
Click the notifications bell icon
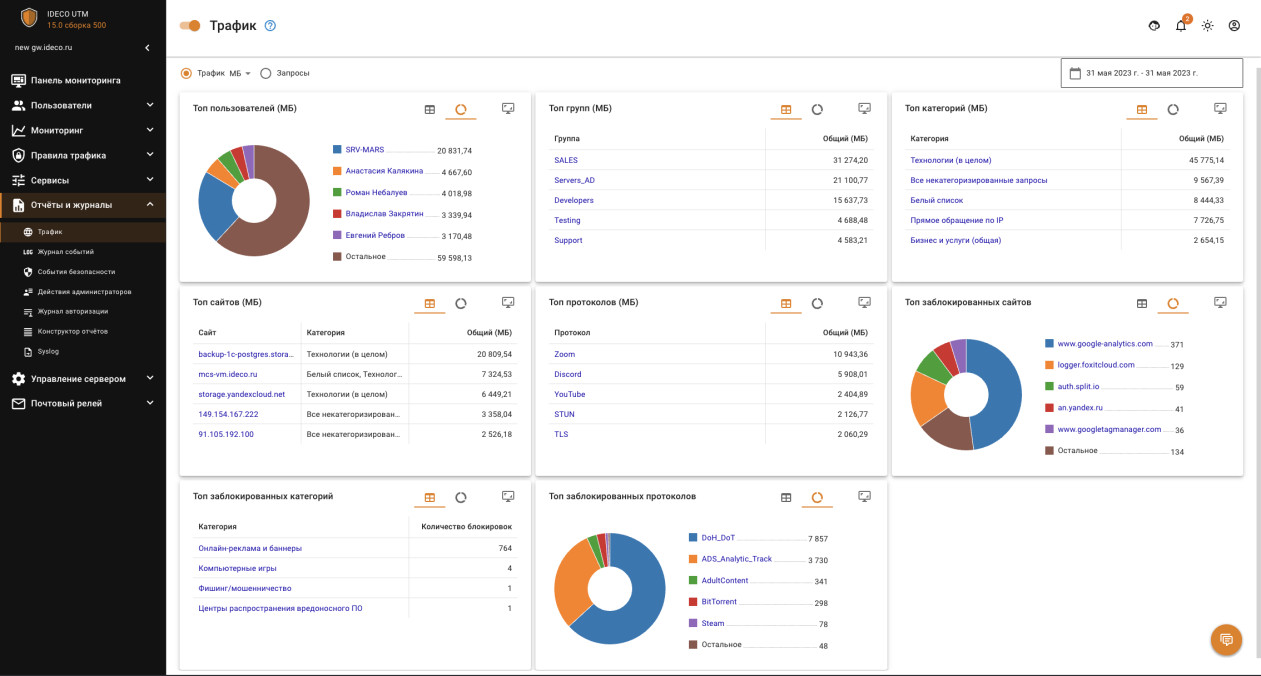1181,26
